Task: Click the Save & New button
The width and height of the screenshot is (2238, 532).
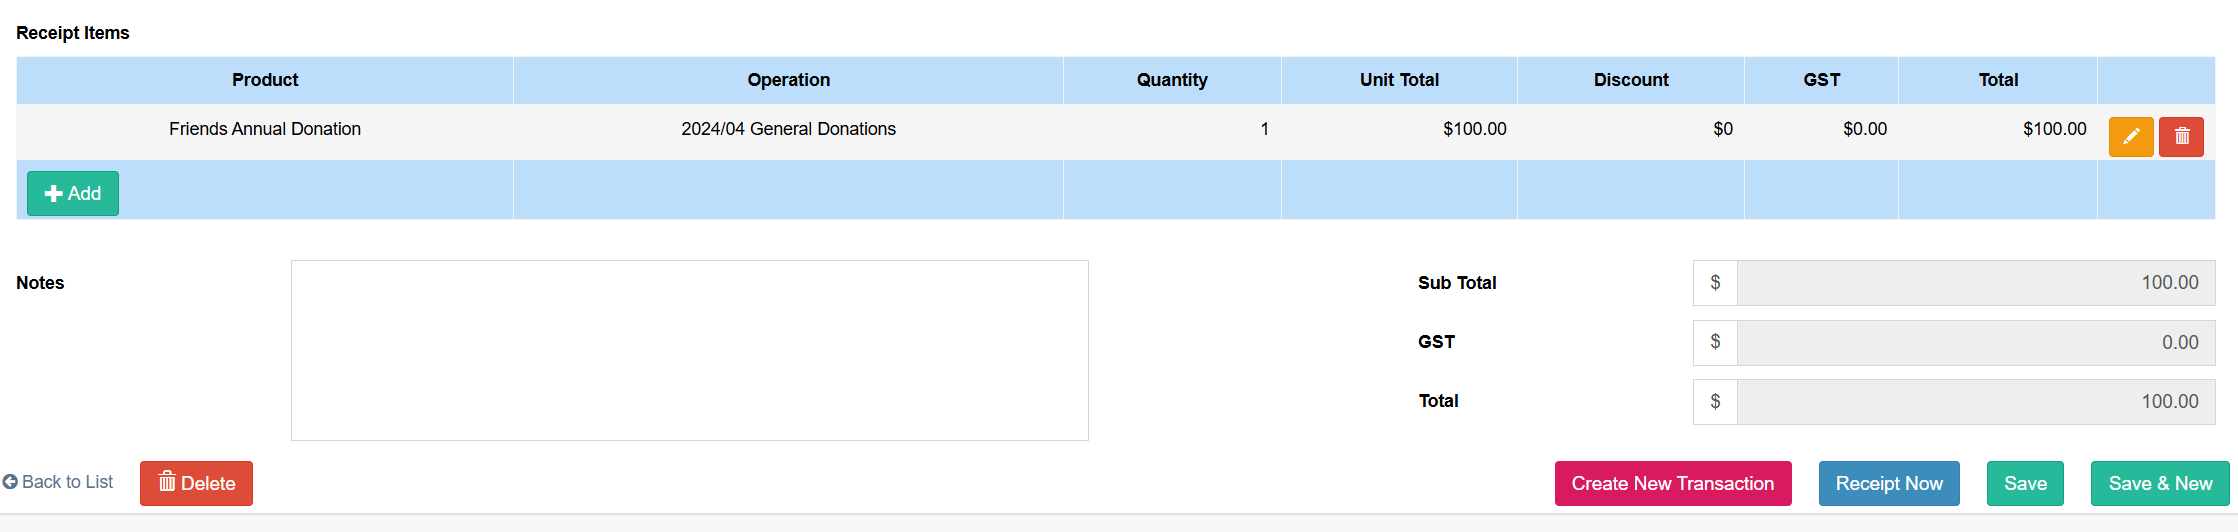Action: click(2160, 483)
